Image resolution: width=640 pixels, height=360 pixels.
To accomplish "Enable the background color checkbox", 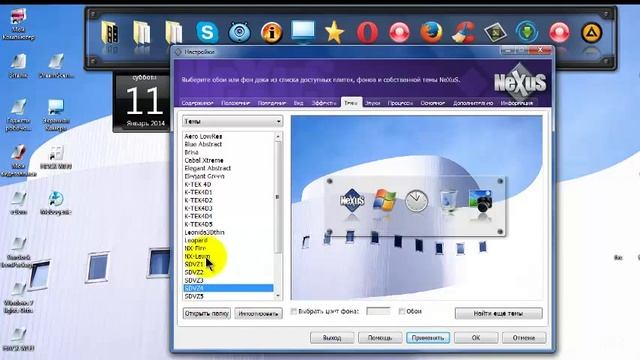I will (x=293, y=311).
